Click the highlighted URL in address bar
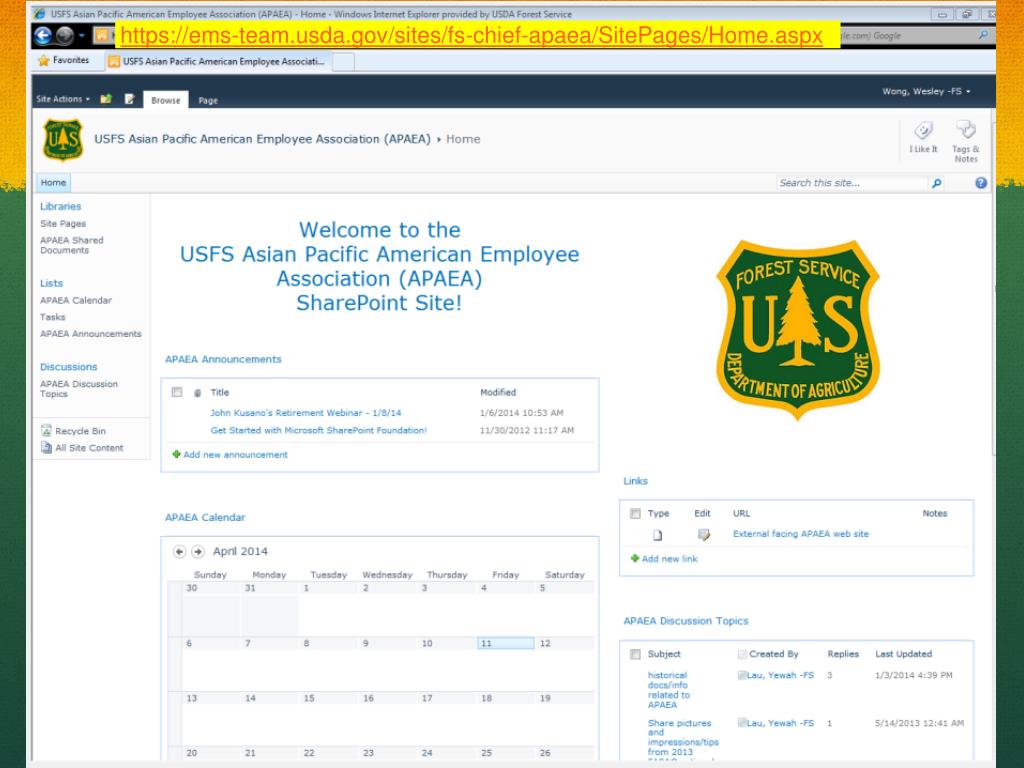1024x768 pixels. click(x=472, y=35)
